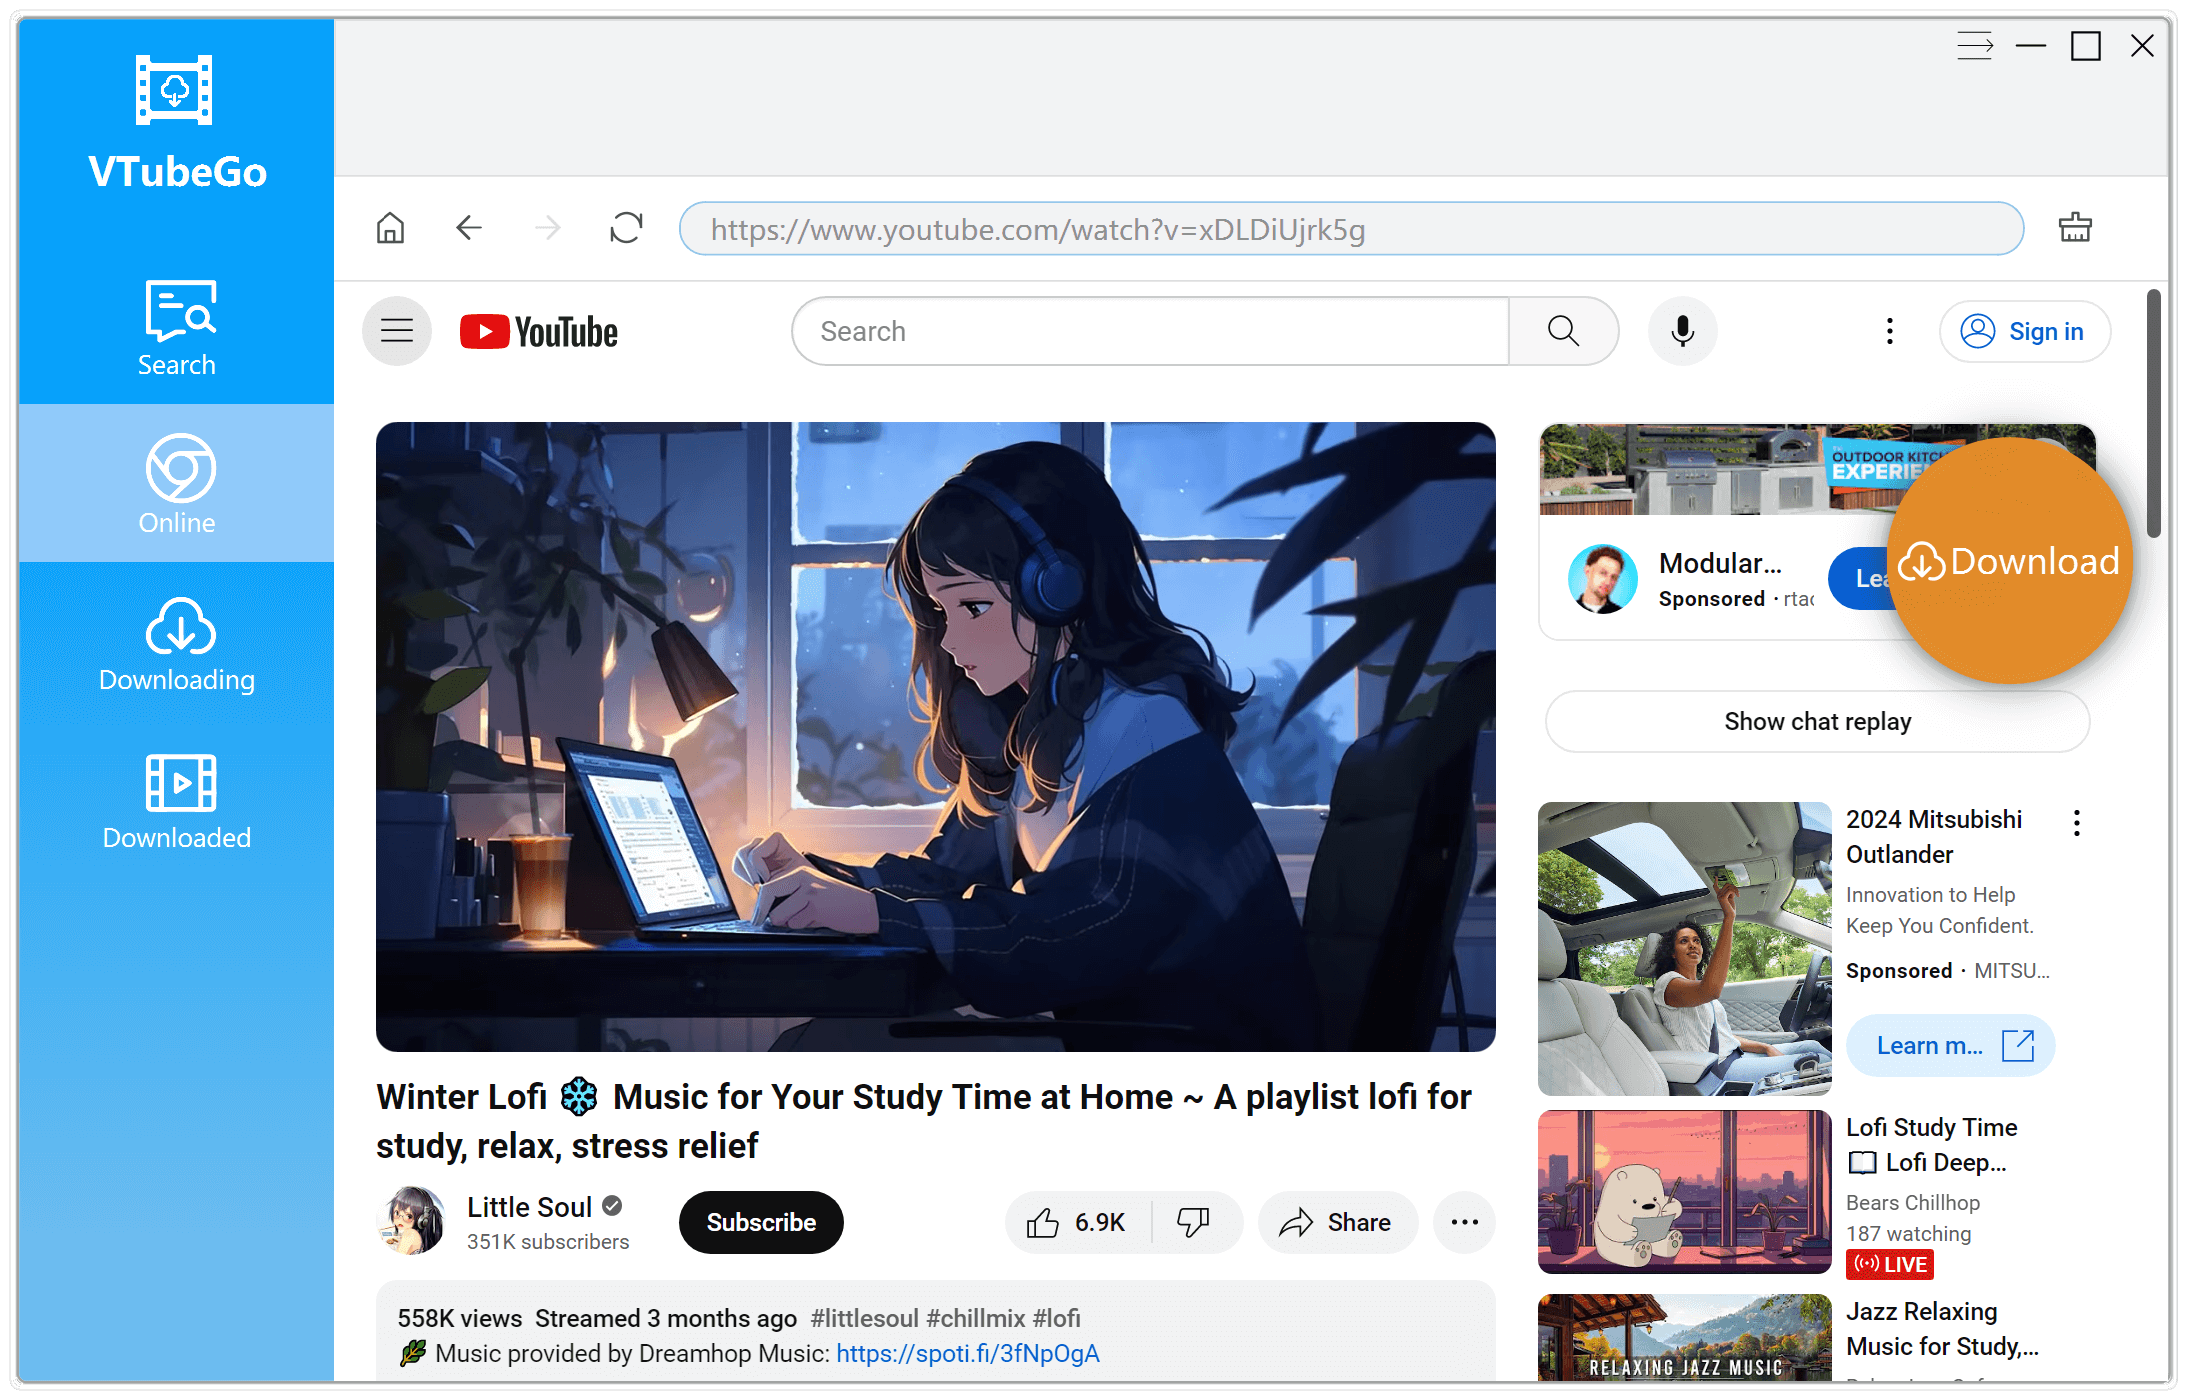Open the spoti.fi Dreamhop Music link
Screen dimensions: 2188x1400
pyautogui.click(x=966, y=1353)
